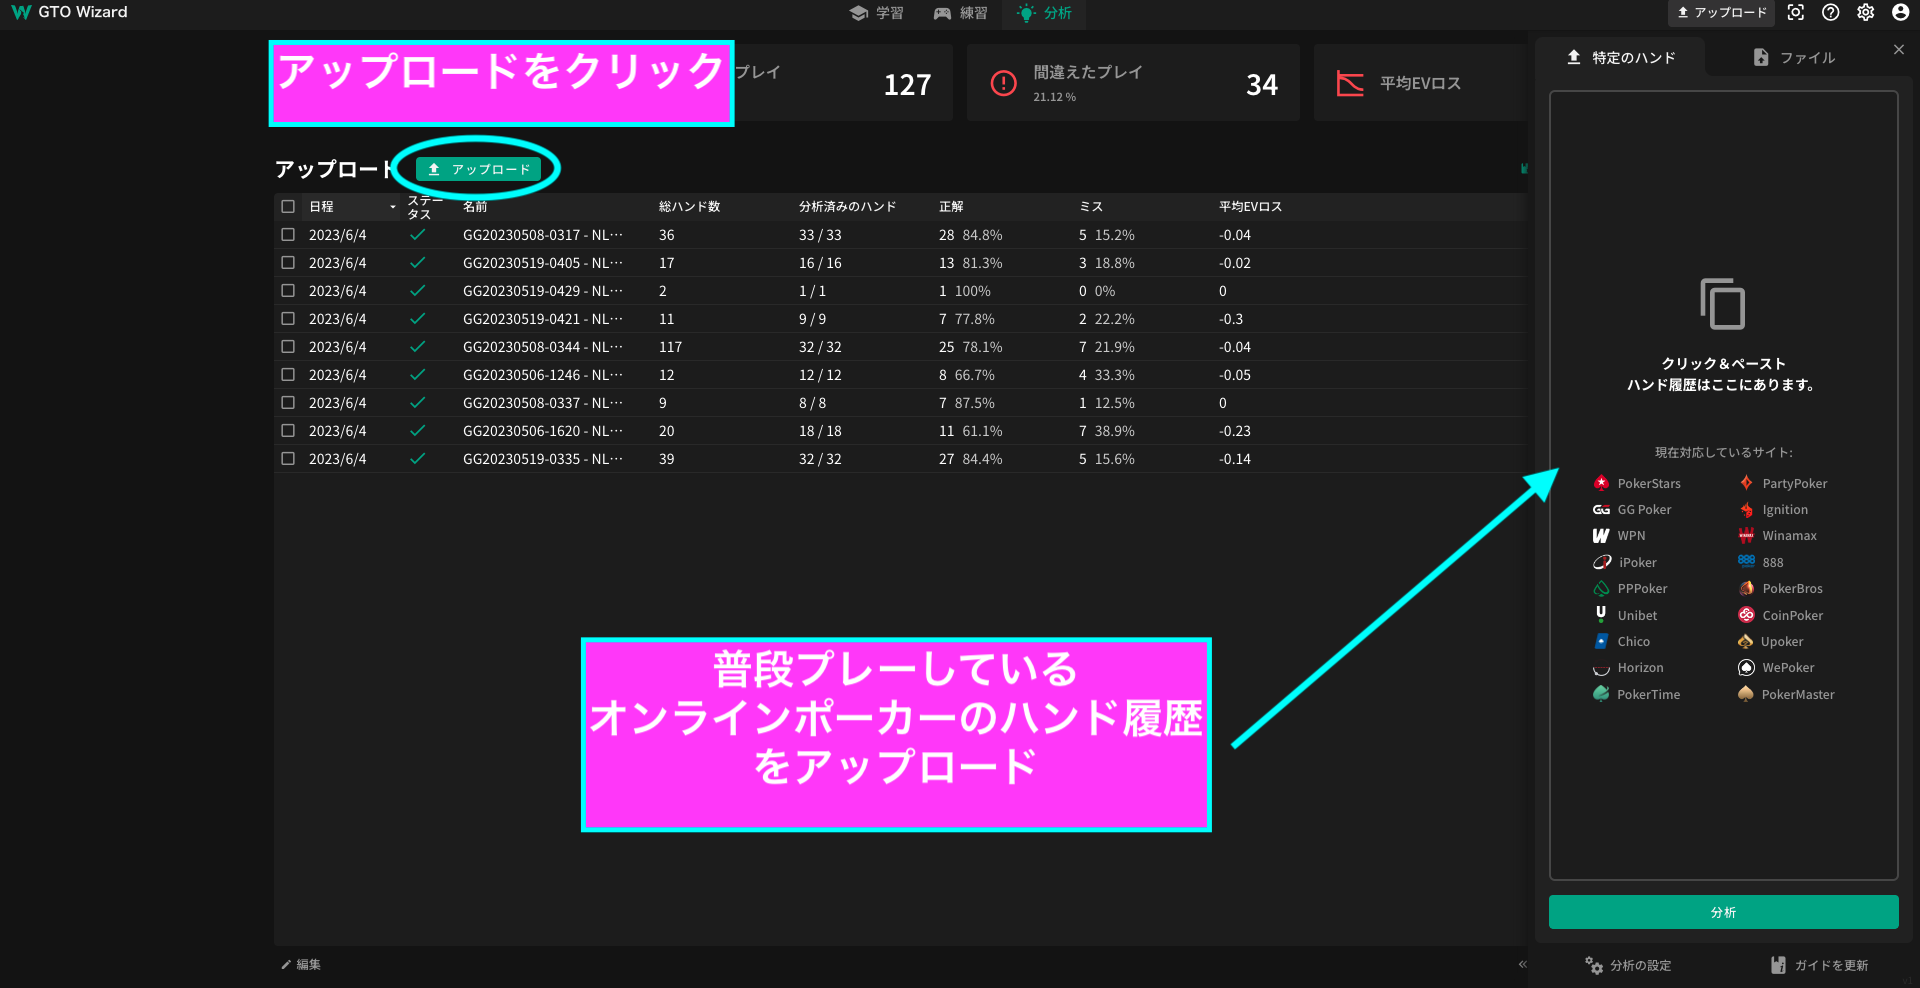Click ガイドを更新 guide link
Viewport: 1920px width, 988px height.
click(1819, 965)
